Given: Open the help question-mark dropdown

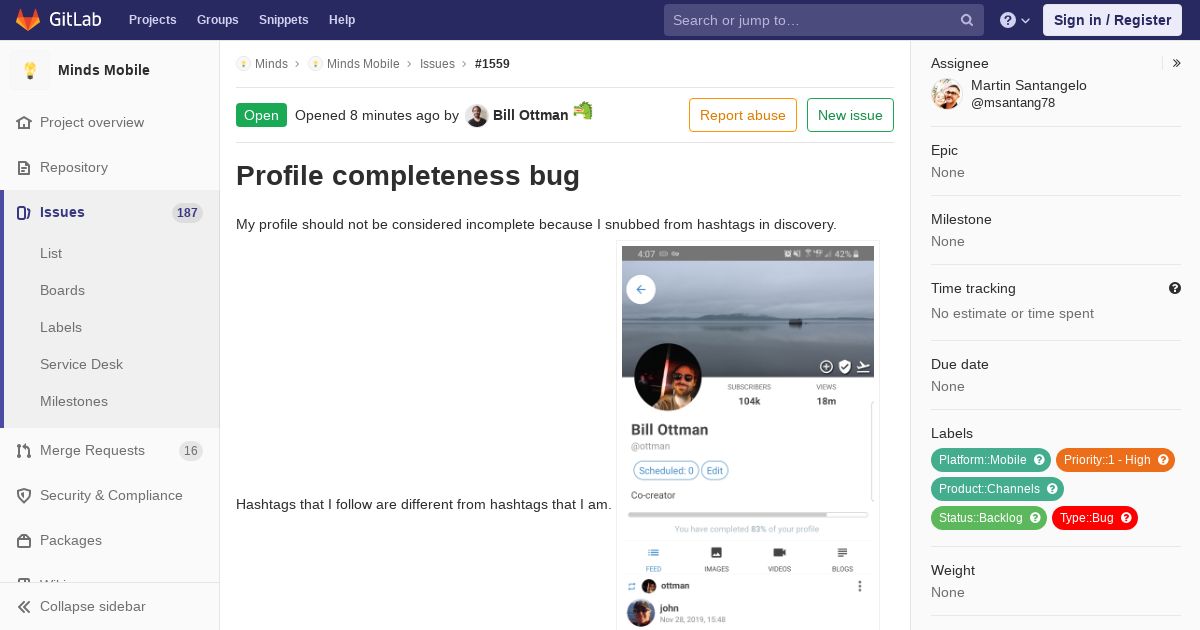Looking at the screenshot, I should [1015, 20].
